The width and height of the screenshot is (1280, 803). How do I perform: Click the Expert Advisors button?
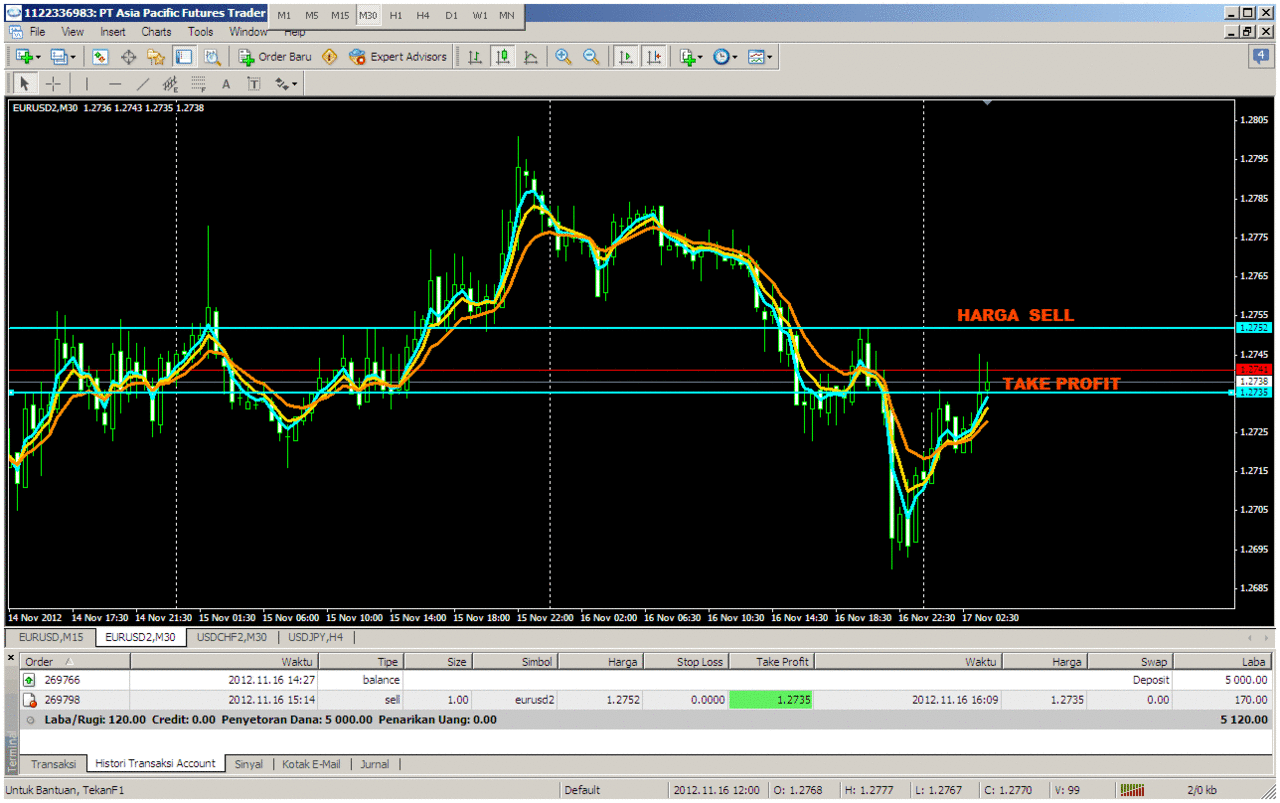click(x=397, y=57)
